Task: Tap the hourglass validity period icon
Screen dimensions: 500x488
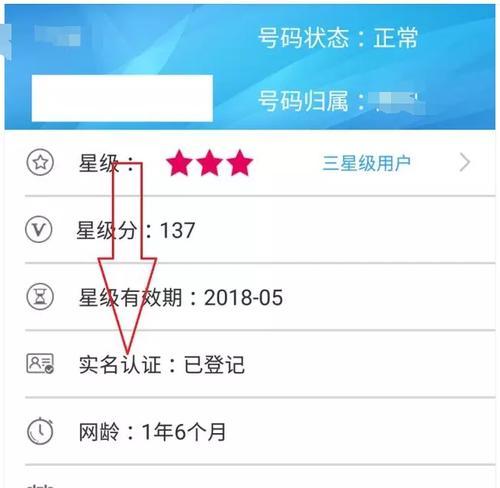Action: click(40, 297)
